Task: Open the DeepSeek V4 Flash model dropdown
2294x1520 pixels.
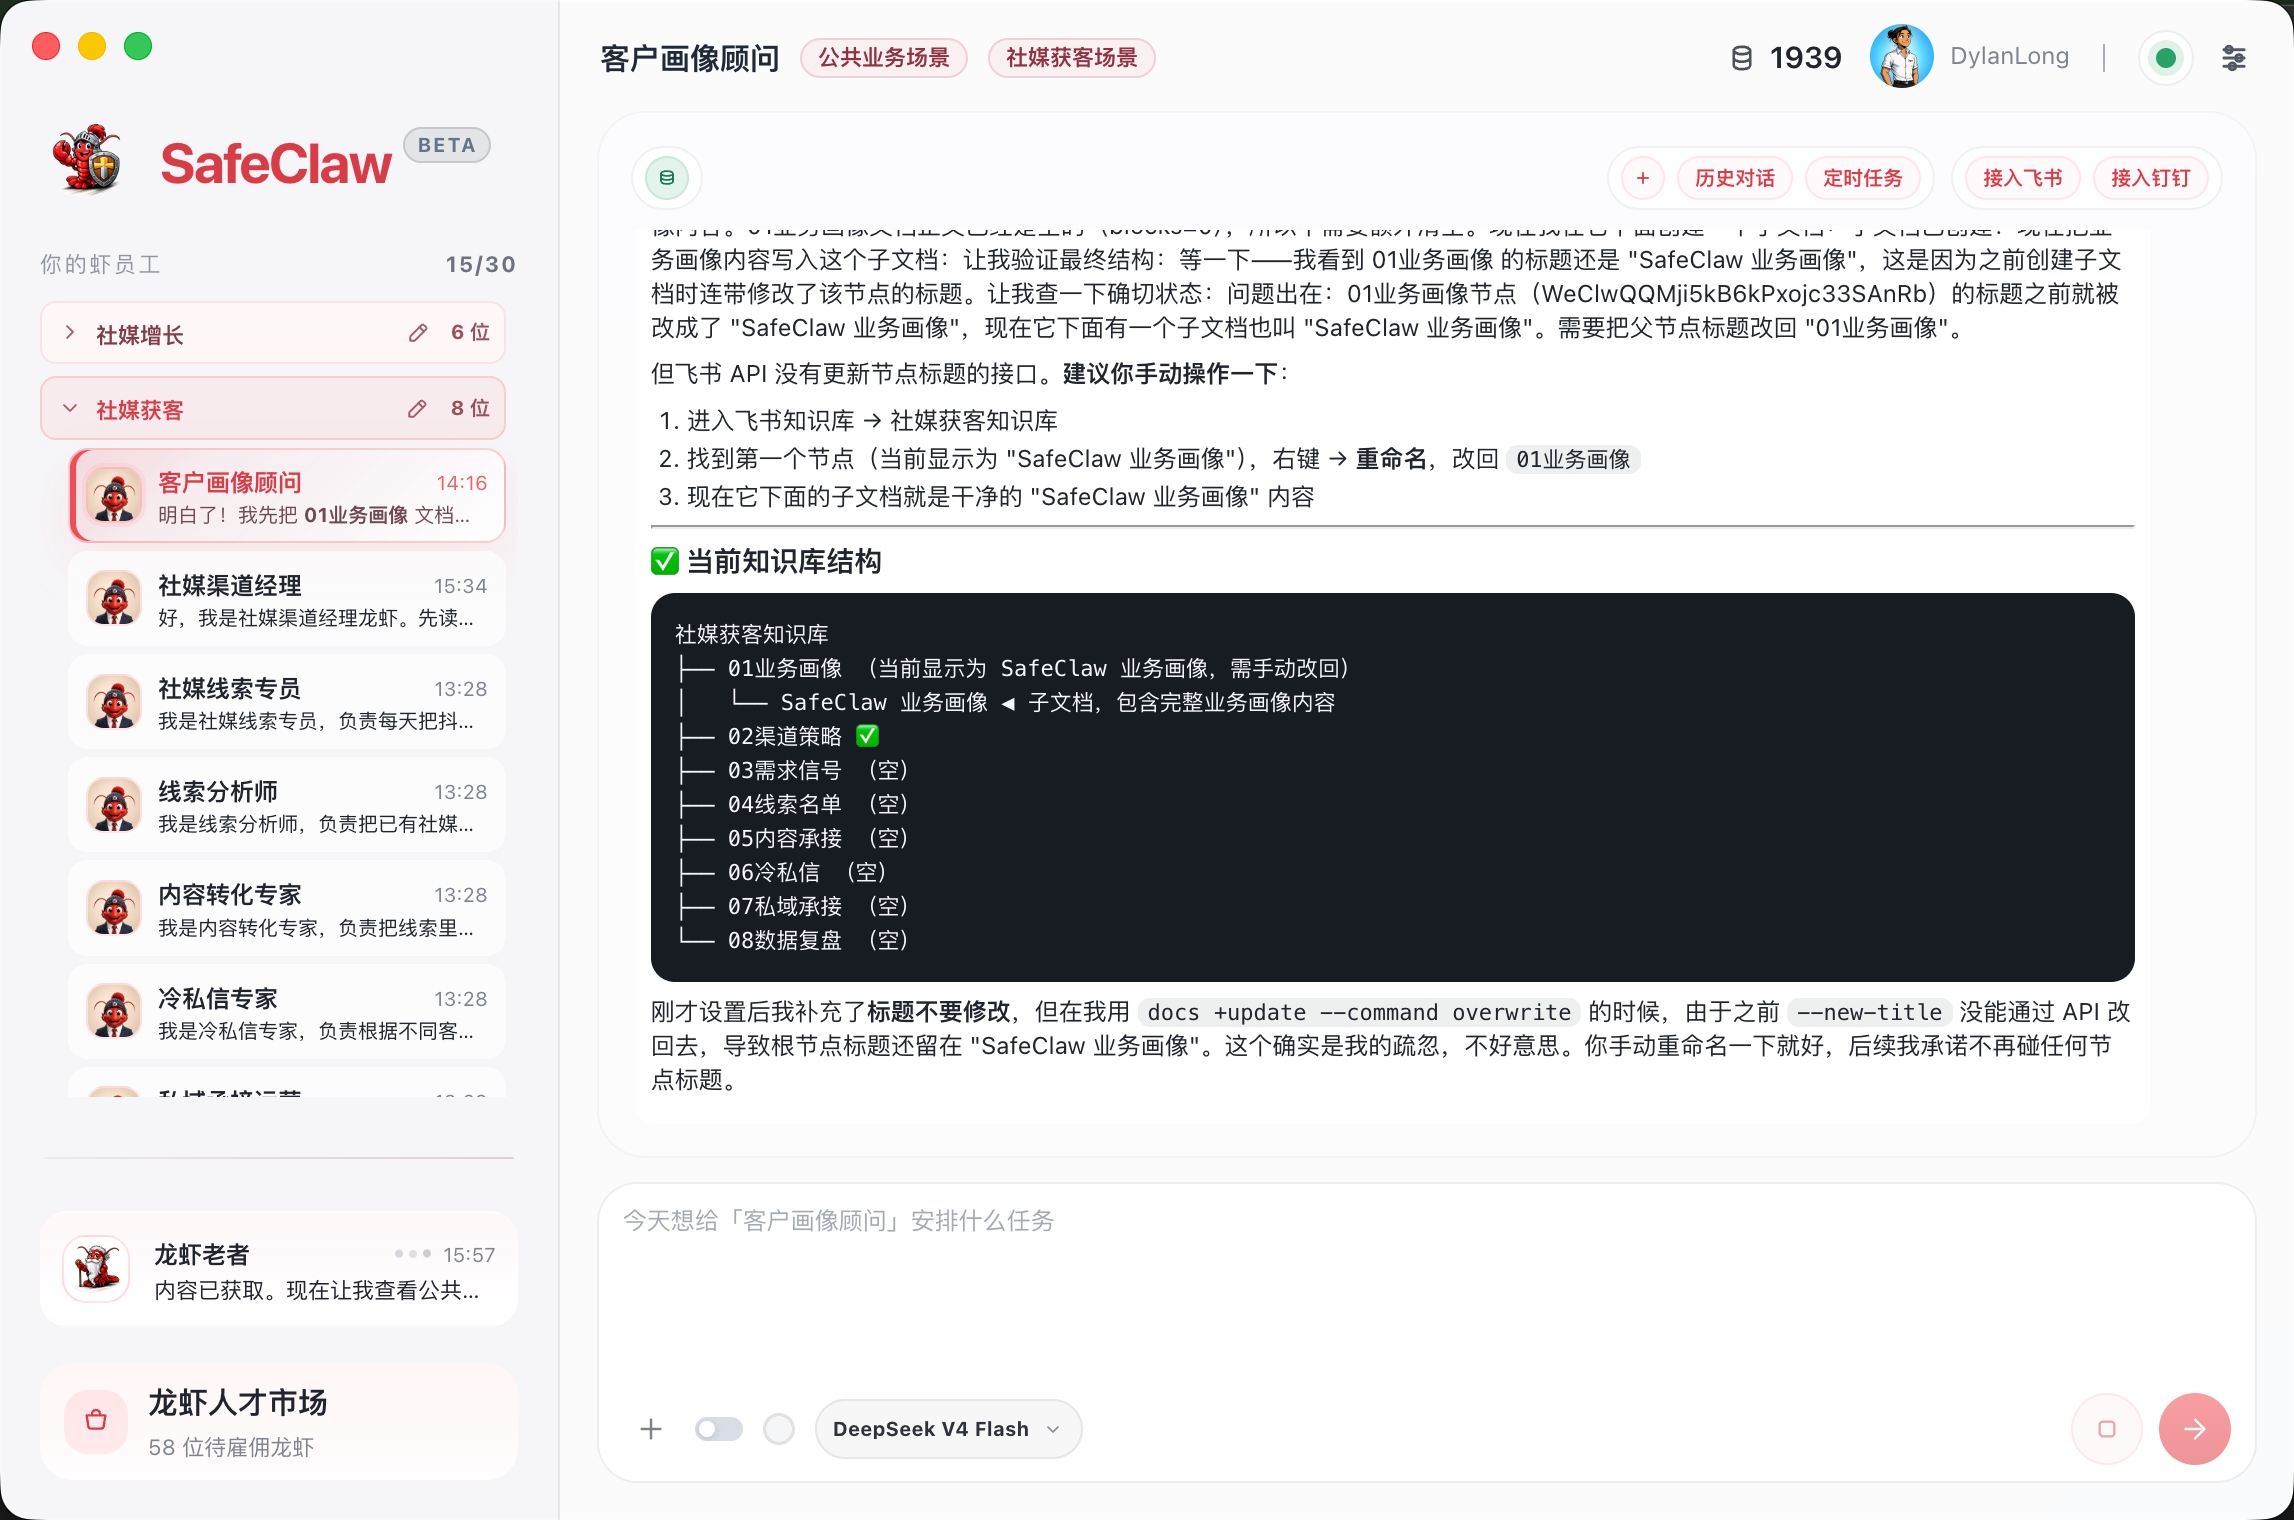Action: click(x=947, y=1429)
